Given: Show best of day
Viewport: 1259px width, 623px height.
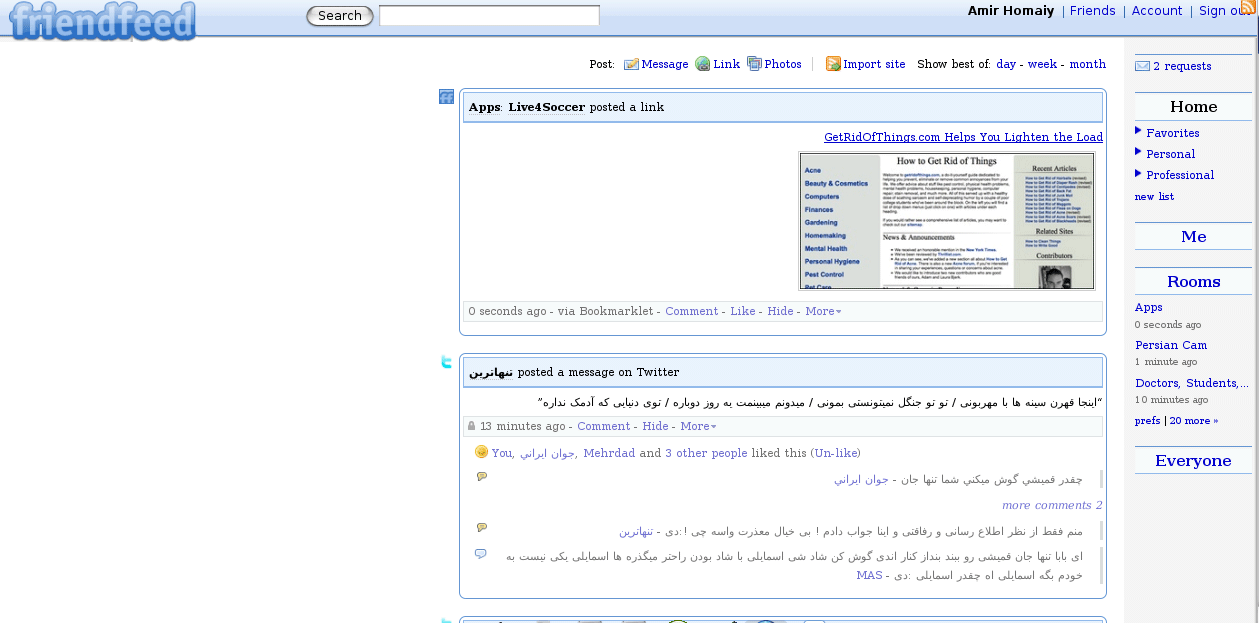Looking at the screenshot, I should coord(1006,64).
